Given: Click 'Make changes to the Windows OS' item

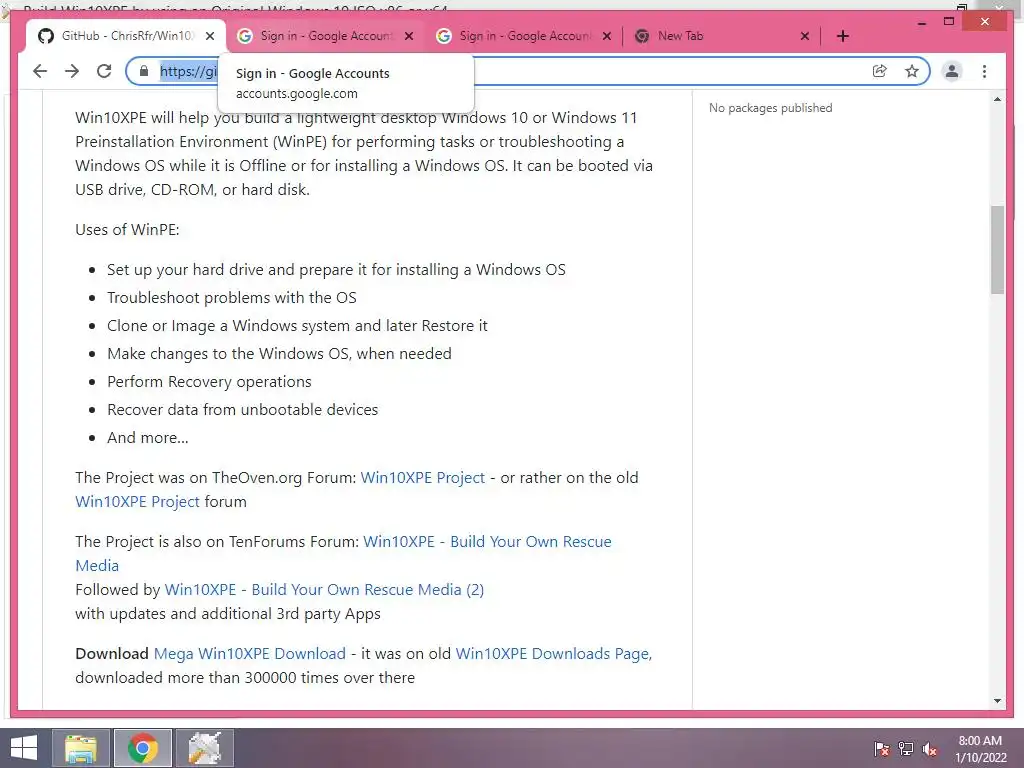Looking at the screenshot, I should click(279, 353).
